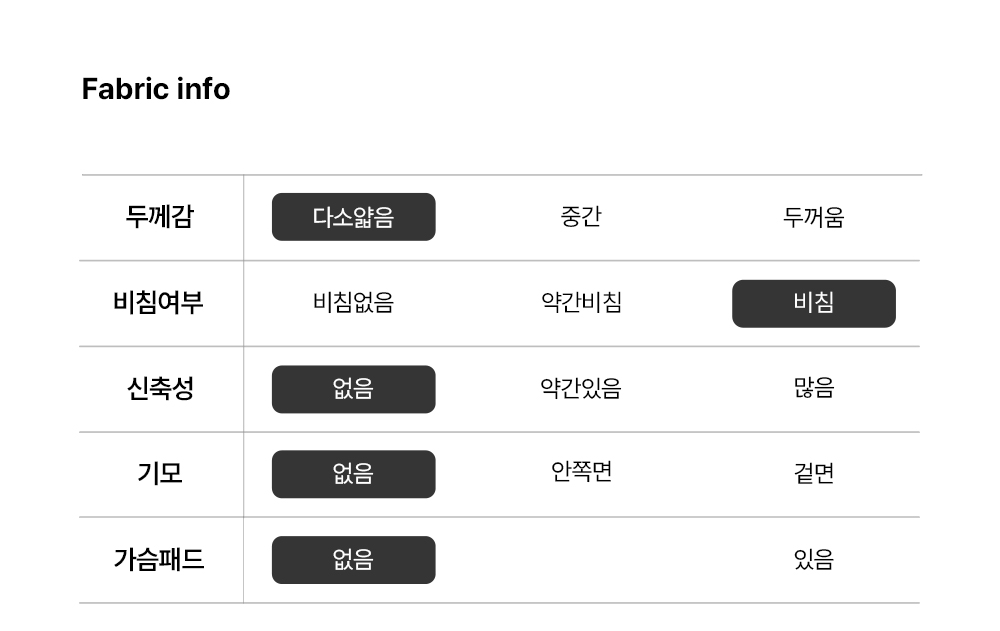Choose the 안쪽면 fleece option
The height and width of the screenshot is (631, 1000).
580,471
